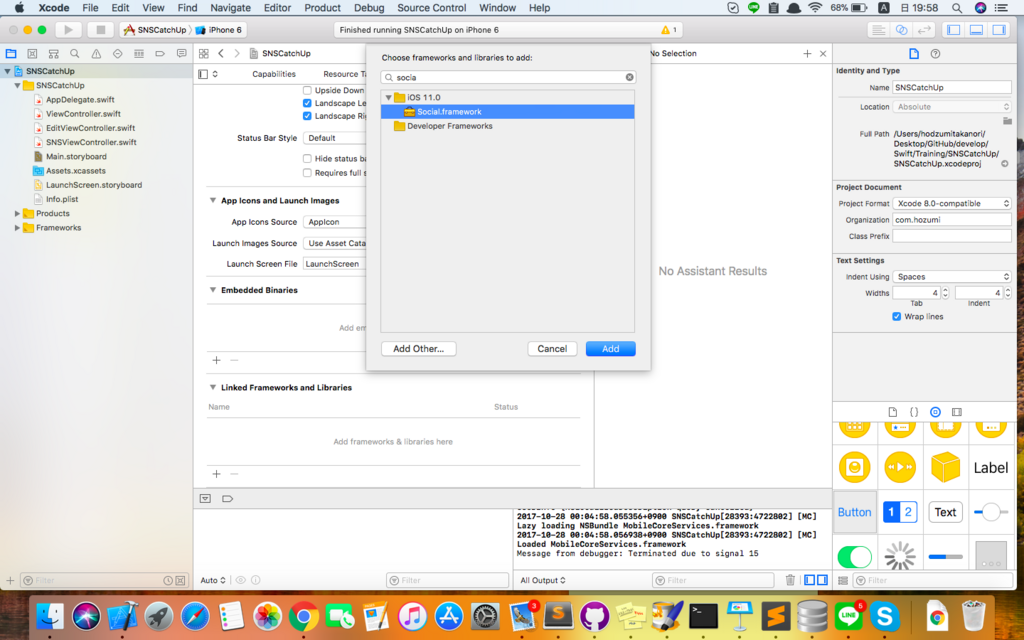This screenshot has height=640, width=1024.
Task: Click the Stop button in Xcode toolbar
Action: (101, 29)
